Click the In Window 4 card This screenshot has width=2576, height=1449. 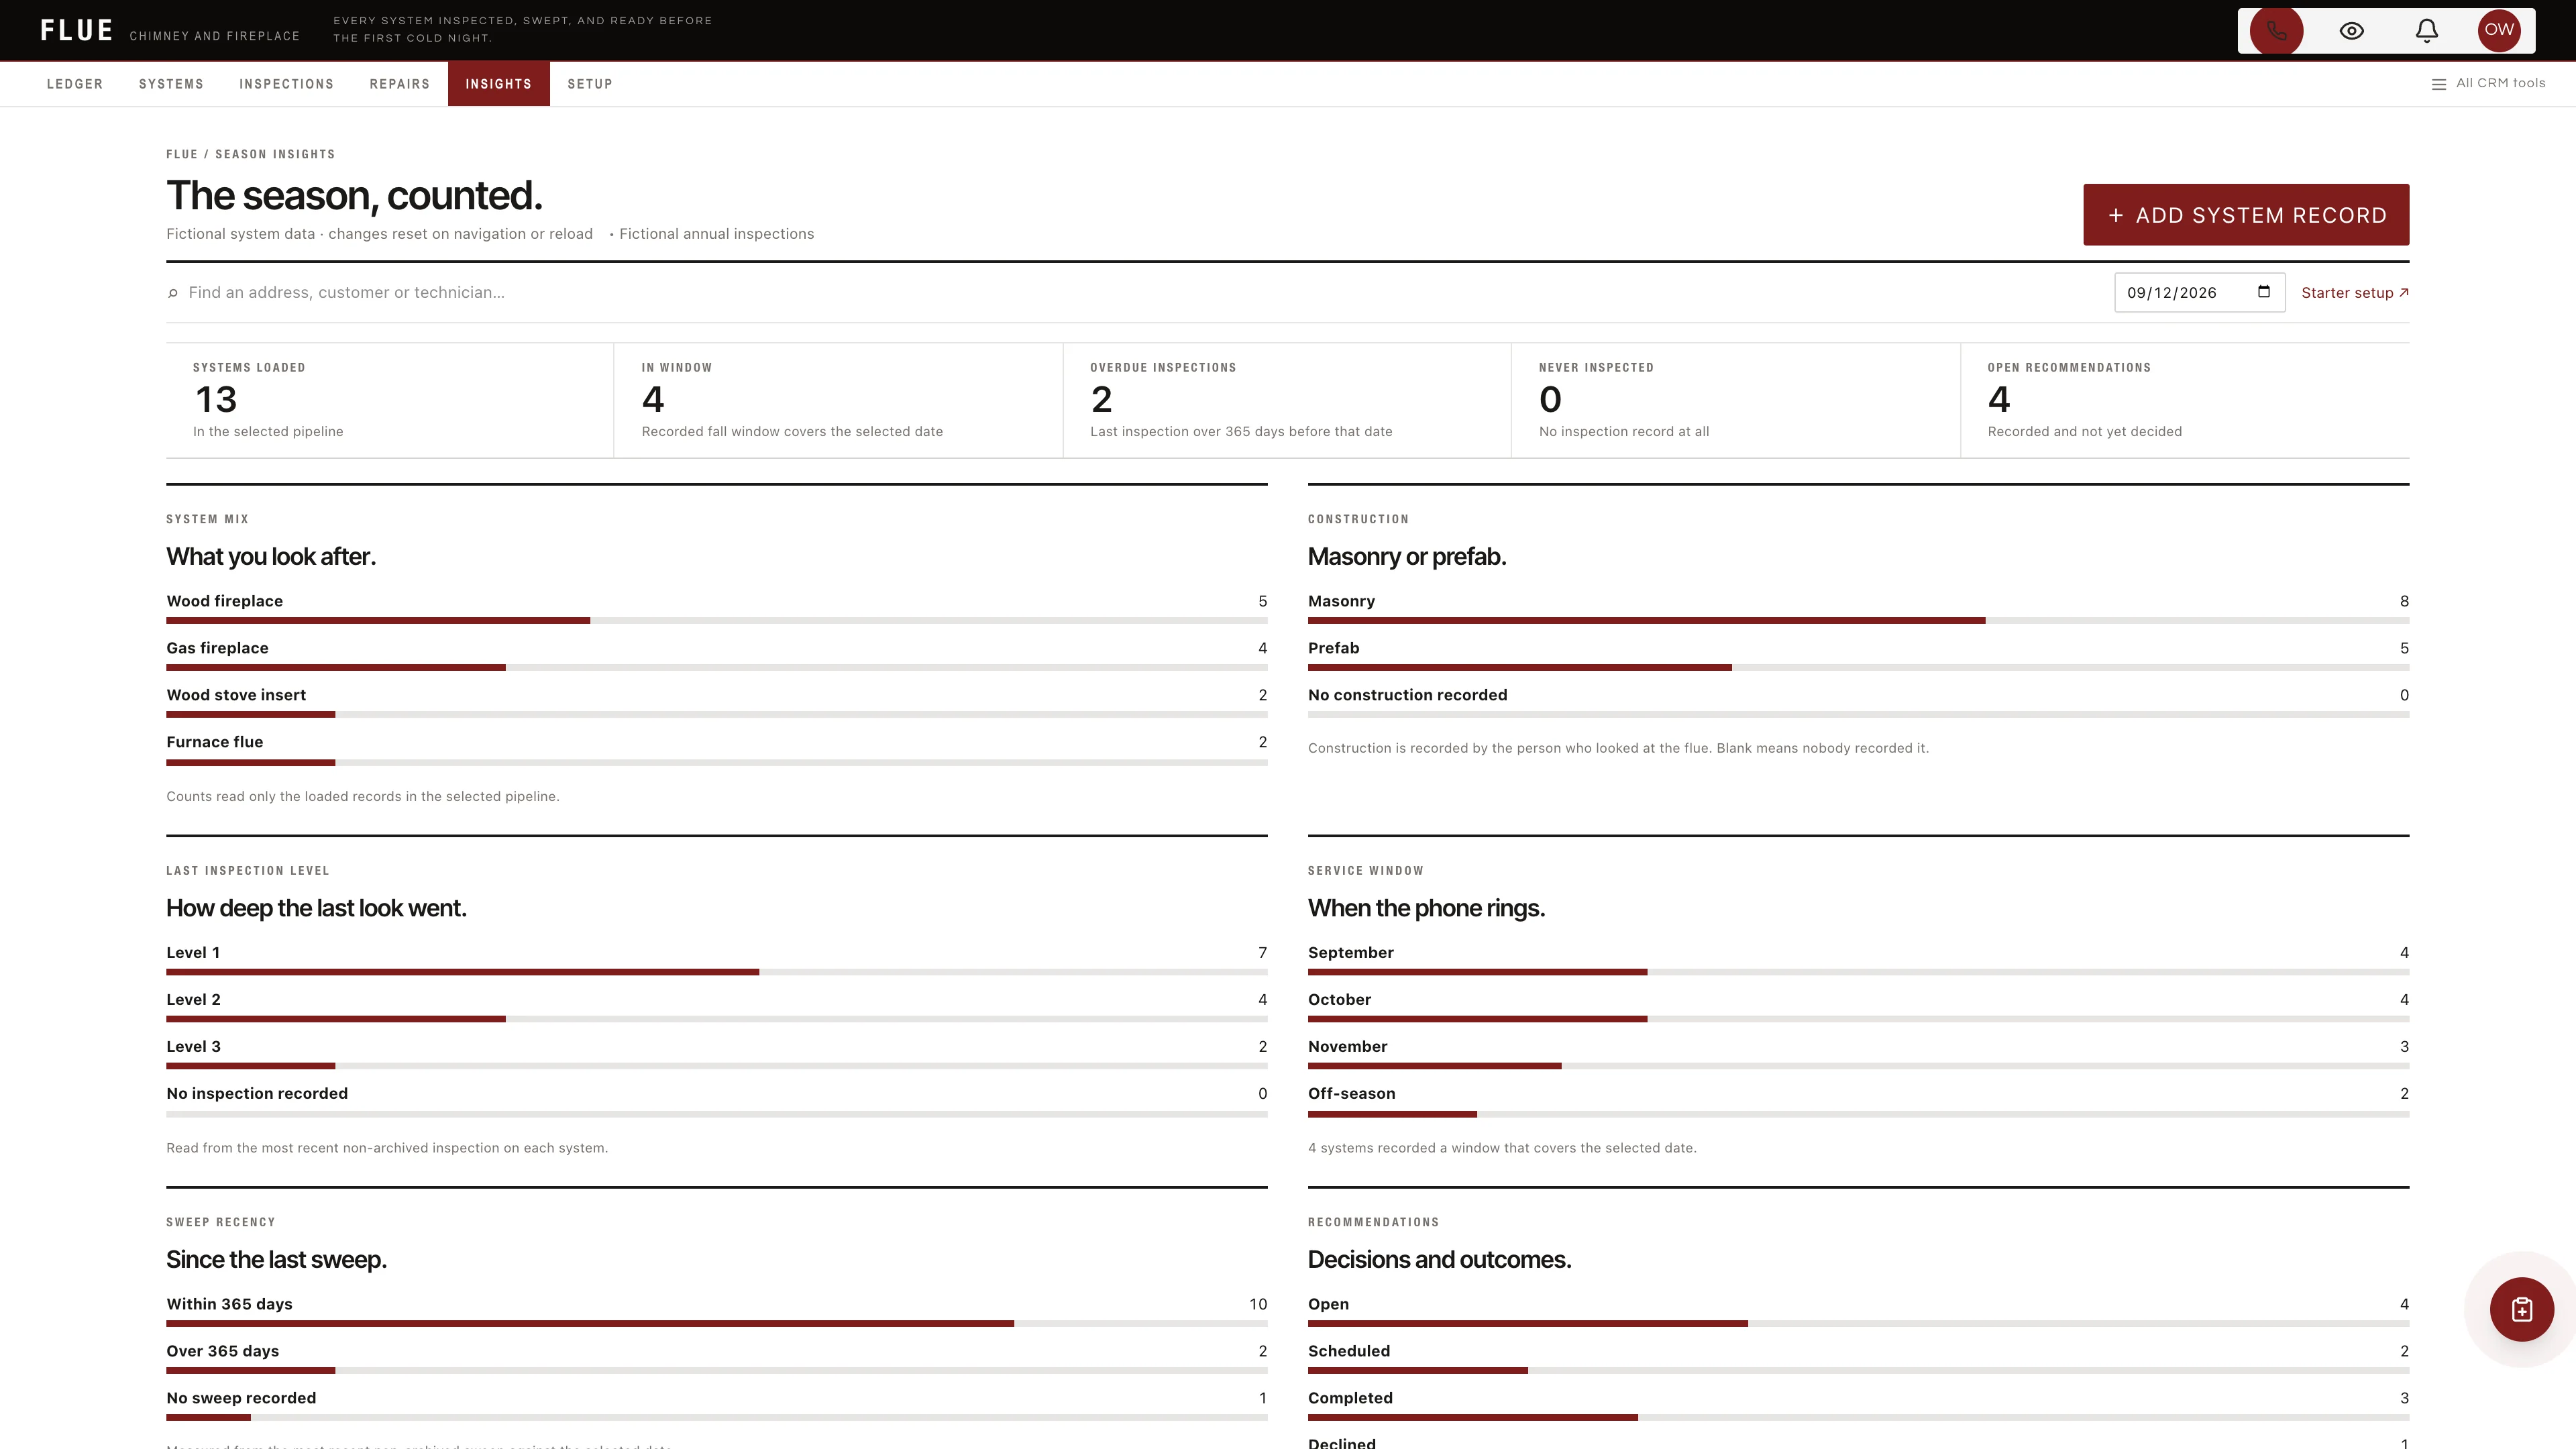click(838, 401)
